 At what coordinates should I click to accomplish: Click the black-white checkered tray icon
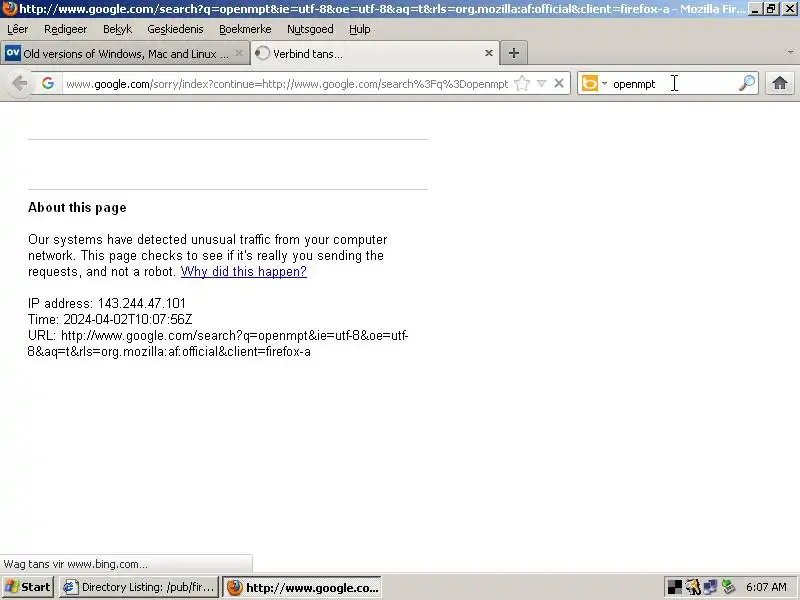point(674,587)
